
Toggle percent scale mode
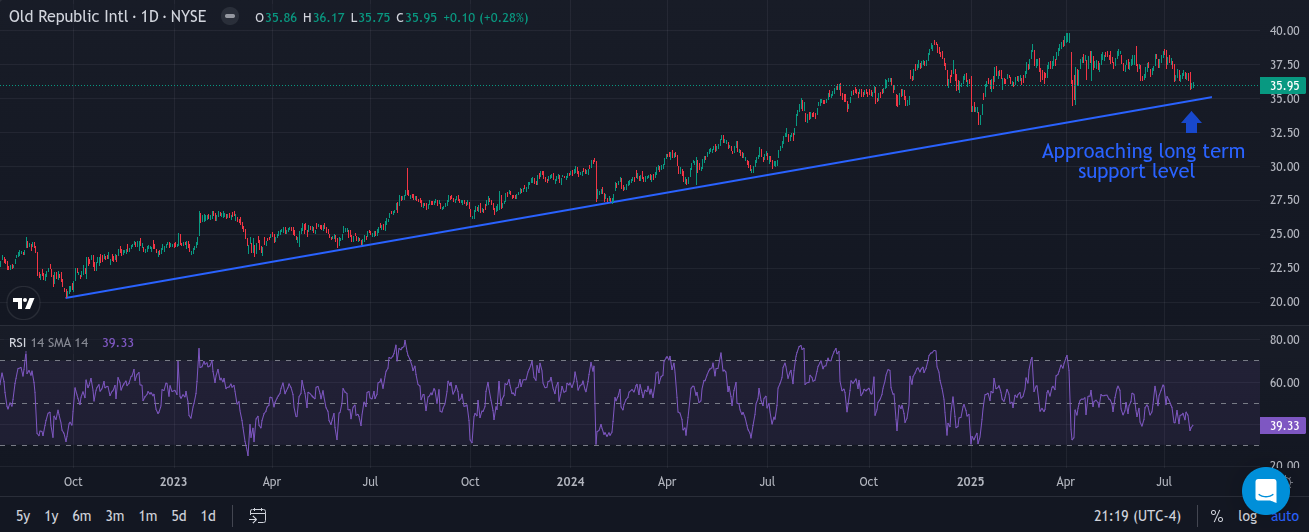point(1217,516)
